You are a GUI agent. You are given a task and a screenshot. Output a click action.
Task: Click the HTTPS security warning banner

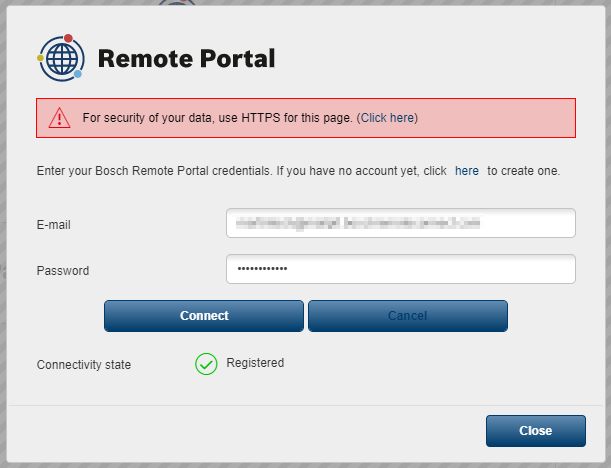[x=306, y=118]
